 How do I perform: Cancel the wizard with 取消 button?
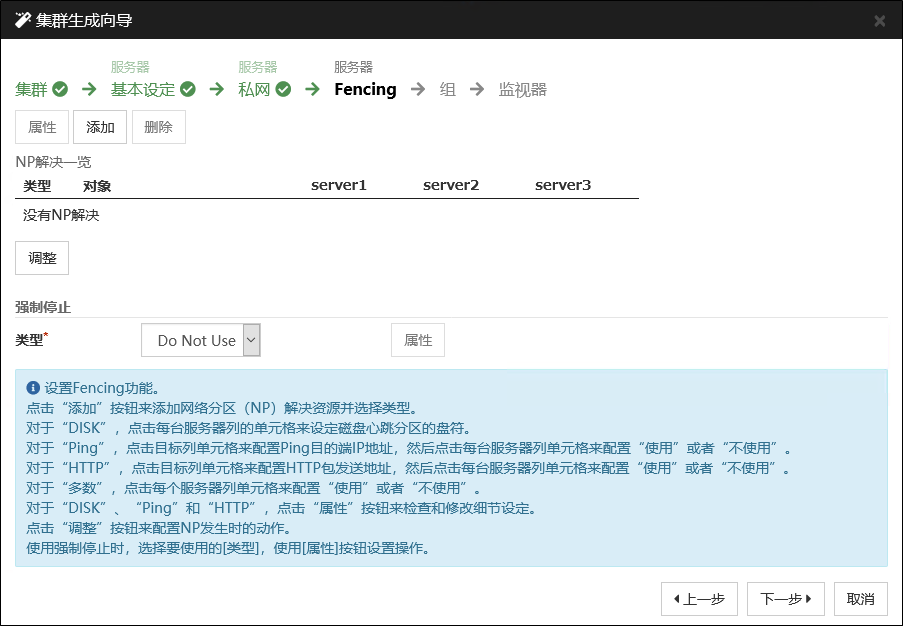[x=860, y=599]
